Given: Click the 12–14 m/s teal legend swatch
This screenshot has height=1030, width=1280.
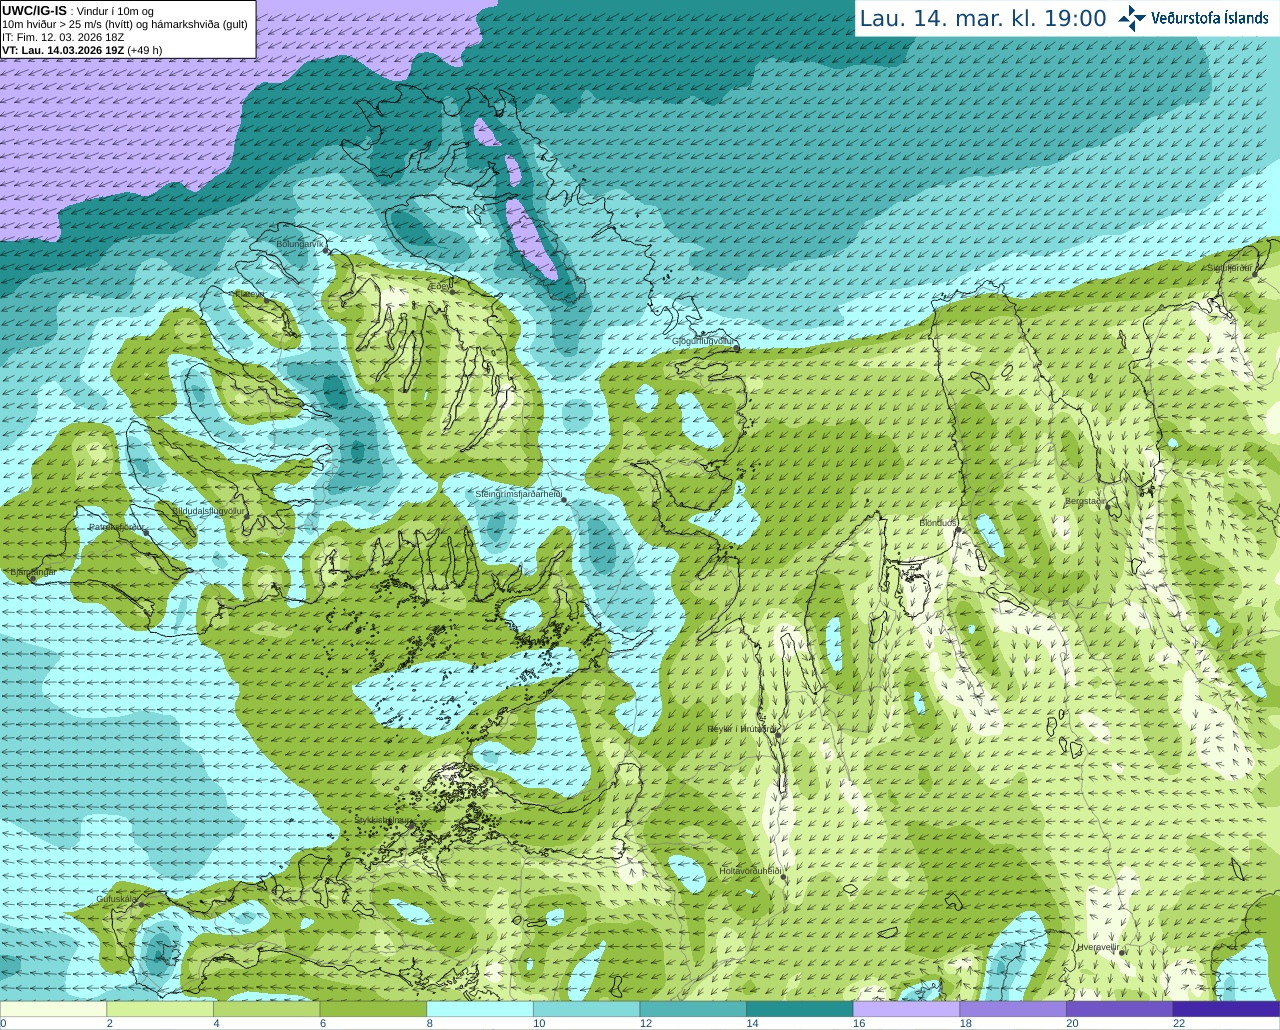Looking at the screenshot, I should [693, 1009].
